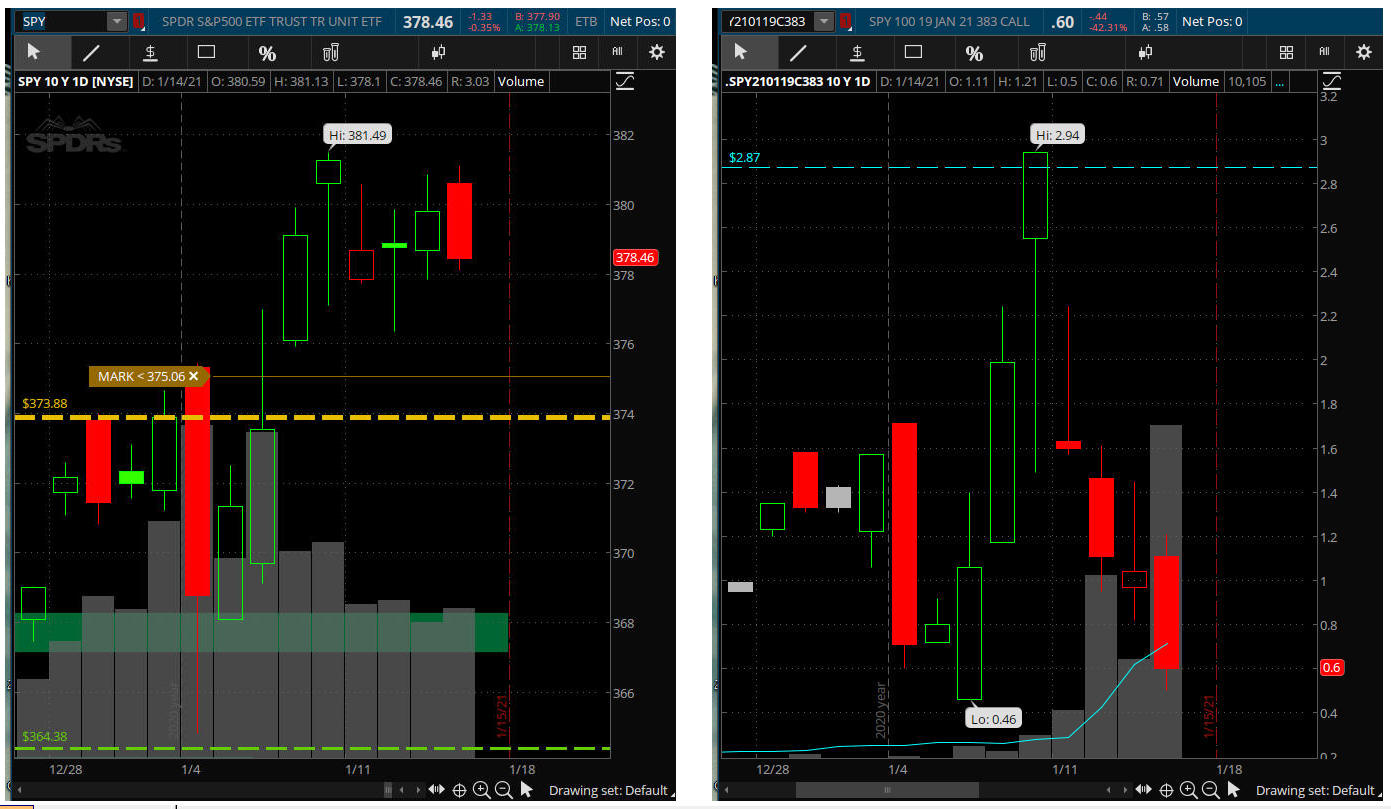Click the horizontal expand arrows below SPY chart

tap(437, 790)
